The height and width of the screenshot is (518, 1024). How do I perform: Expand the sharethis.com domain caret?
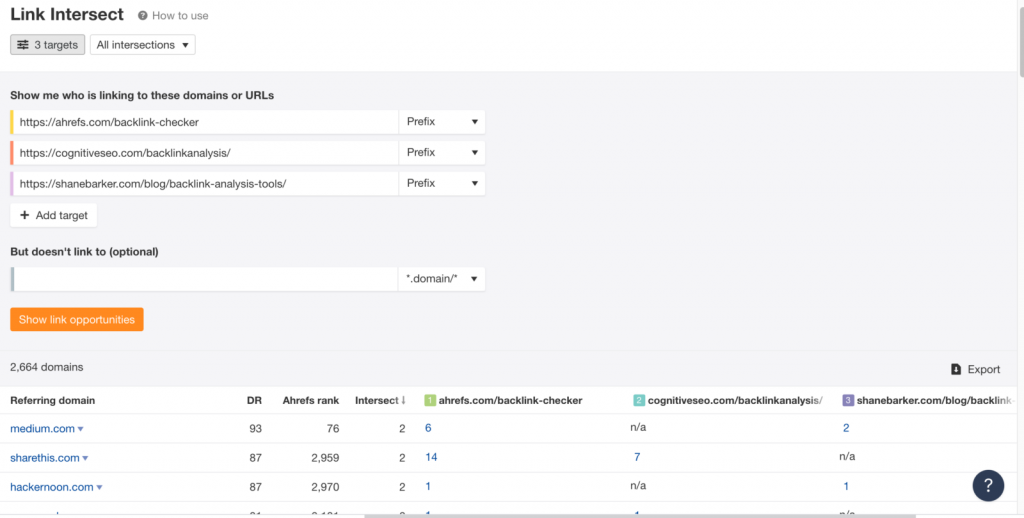tap(86, 458)
